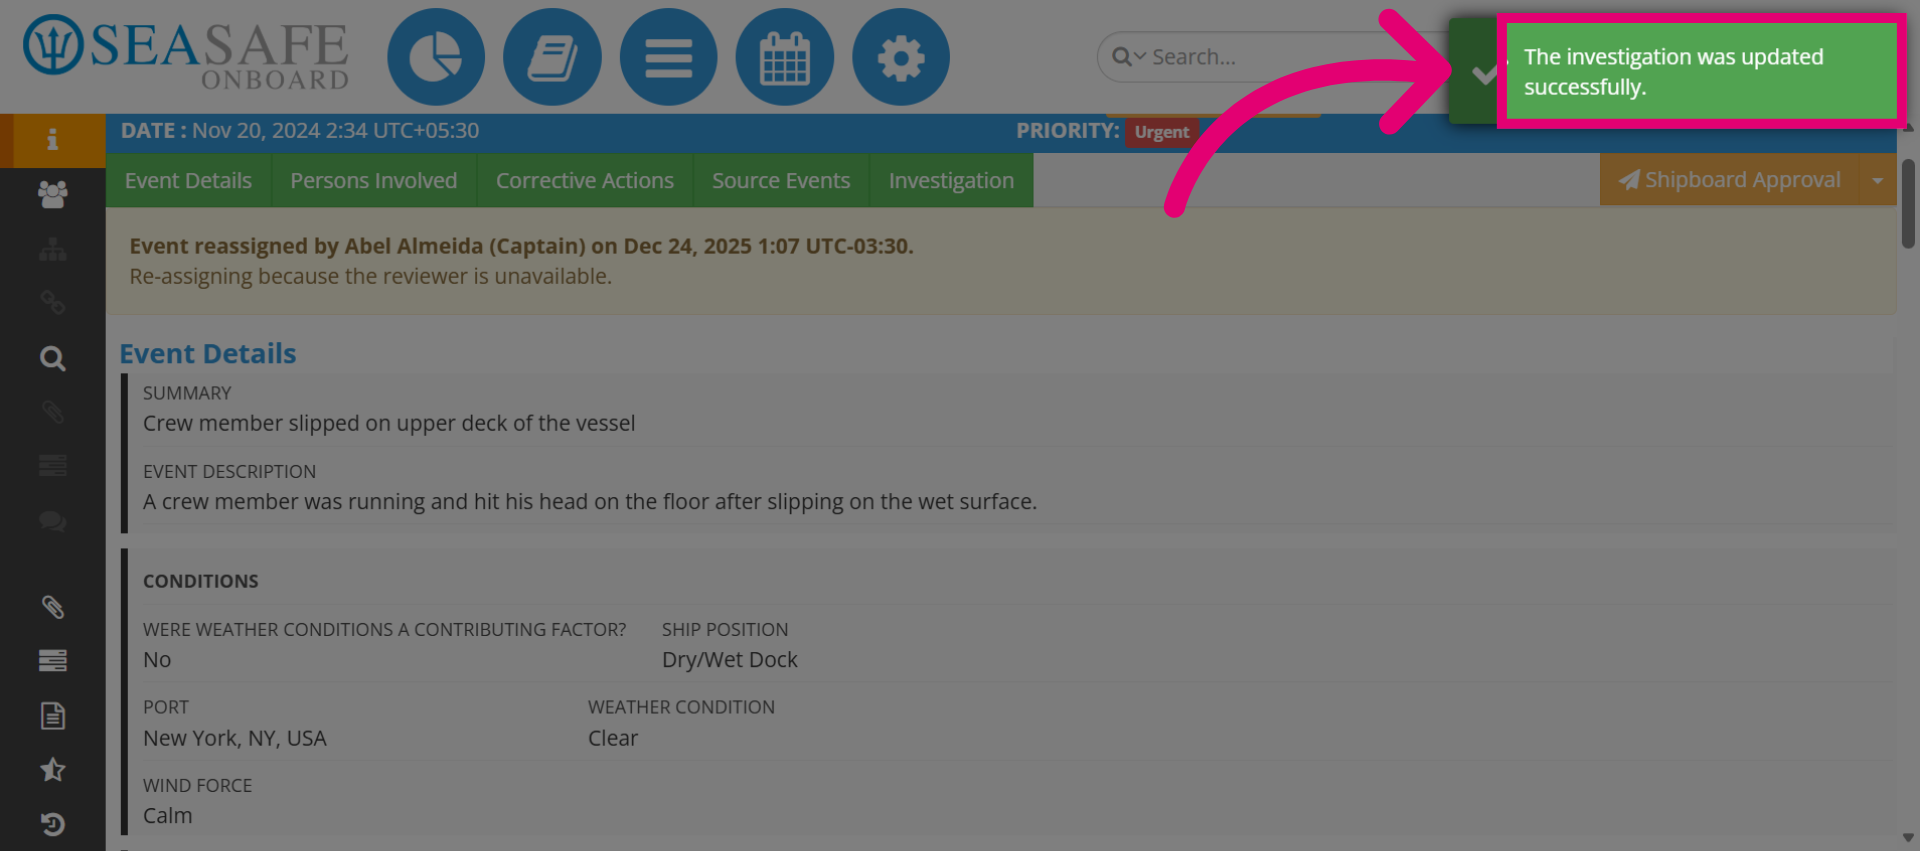Open the history clock sidebar icon
1920x851 pixels.
[x=52, y=824]
